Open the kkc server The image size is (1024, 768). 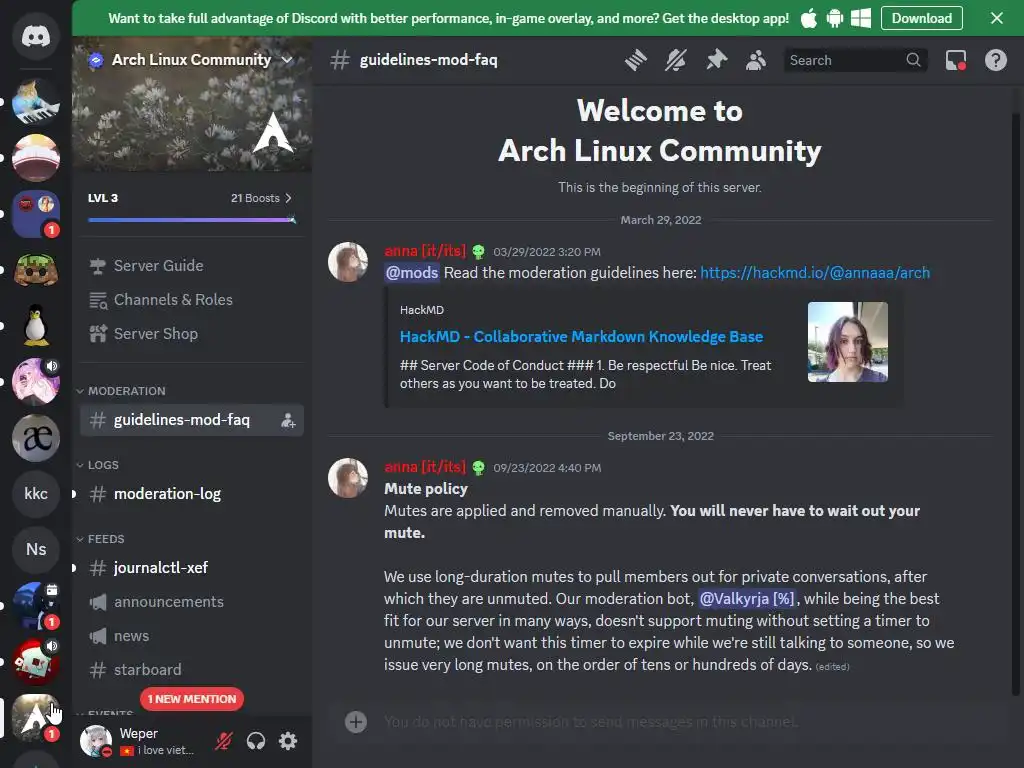click(36, 493)
